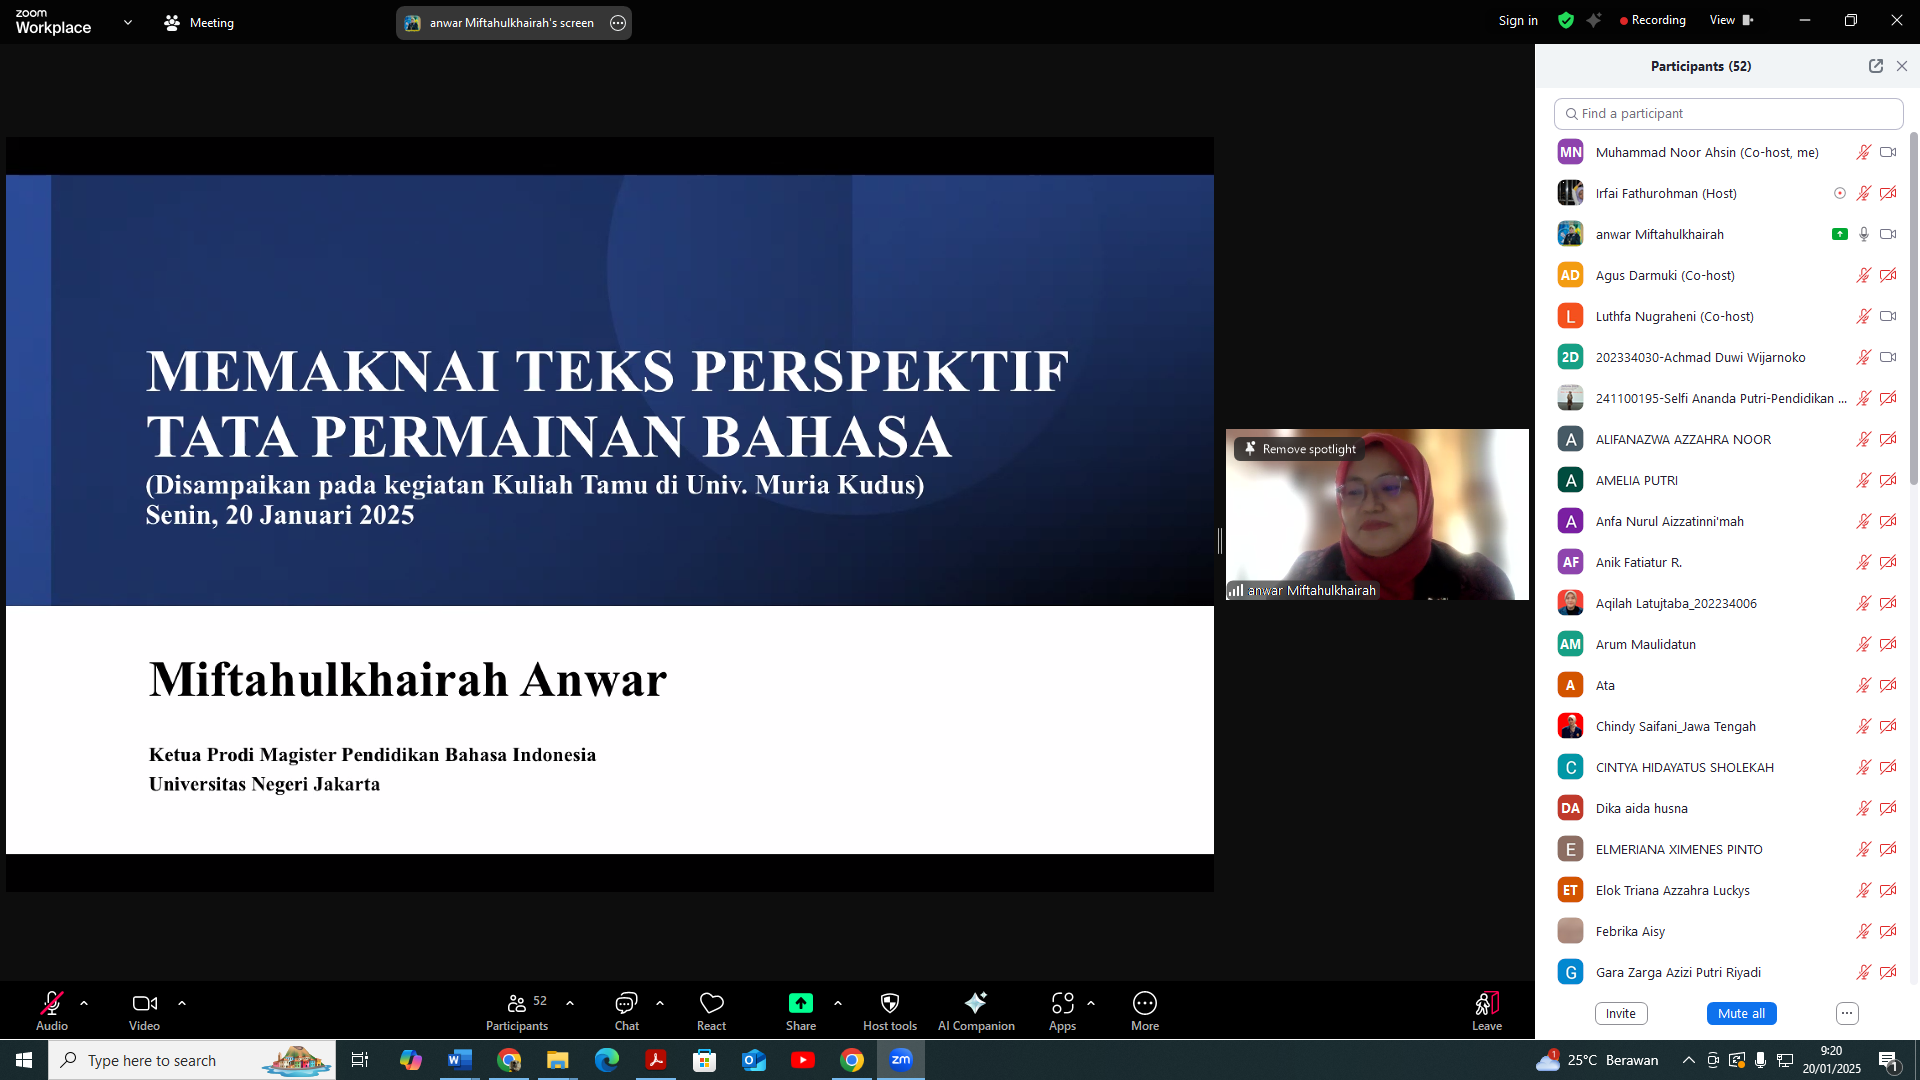Image resolution: width=1920 pixels, height=1080 pixels.
Task: Select the Meeting tab
Action: [199, 22]
